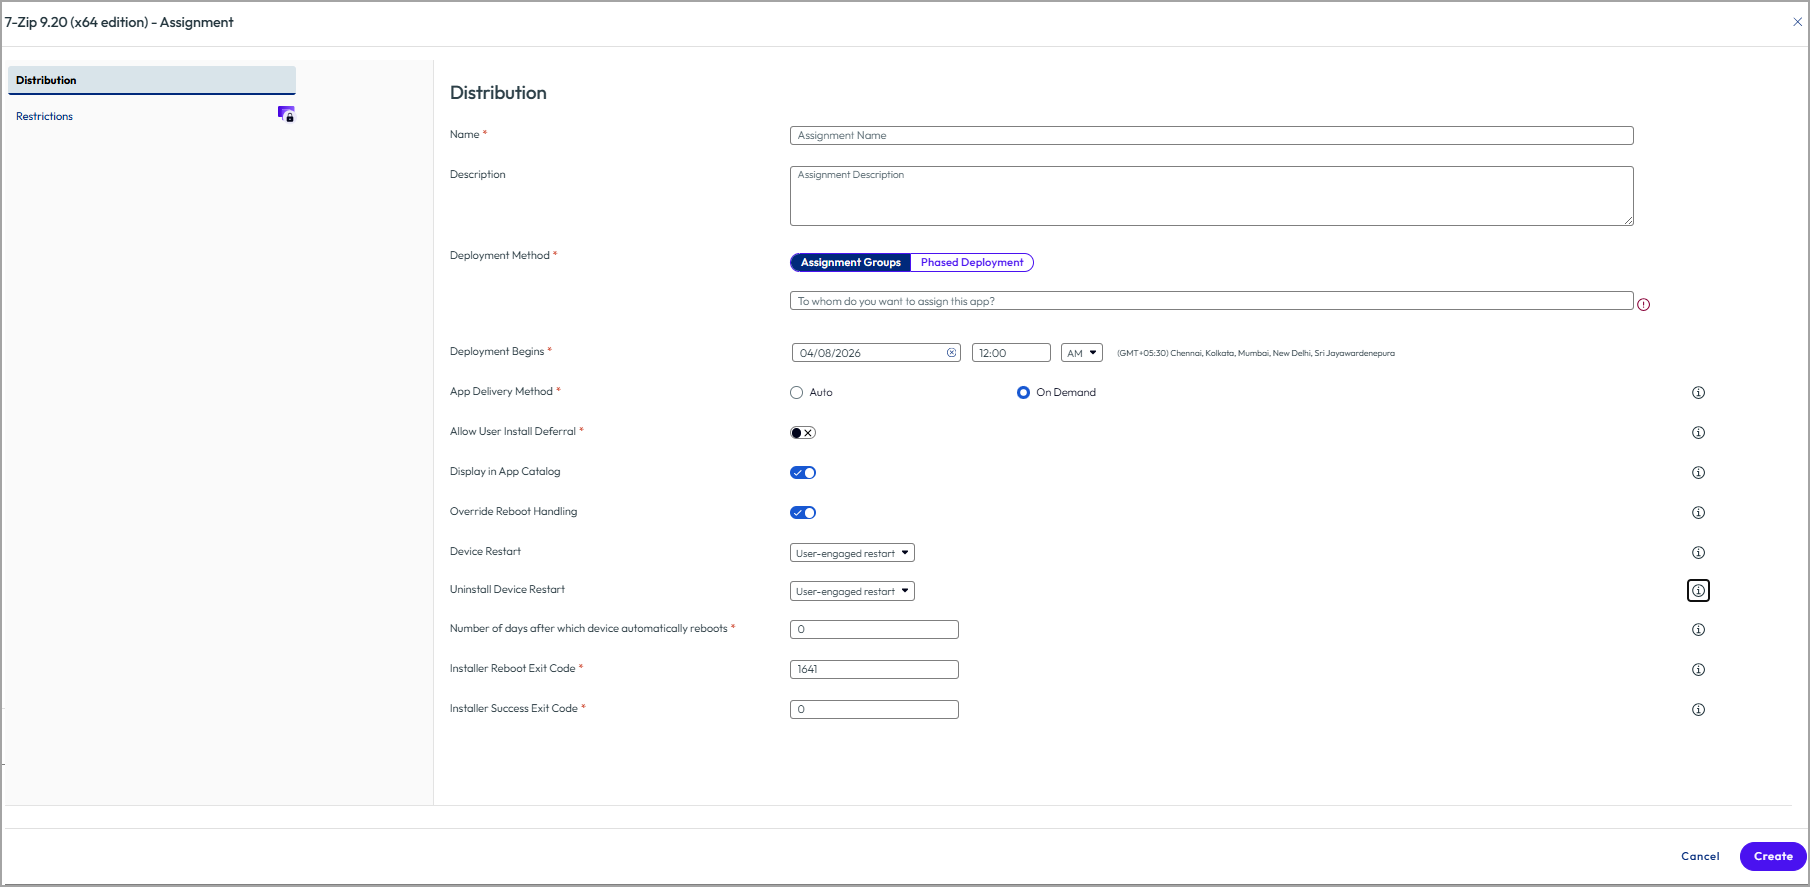Screen dimensions: 1810x887
Task: Click the info icon beside App Delivery Method
Action: pos(1698,393)
